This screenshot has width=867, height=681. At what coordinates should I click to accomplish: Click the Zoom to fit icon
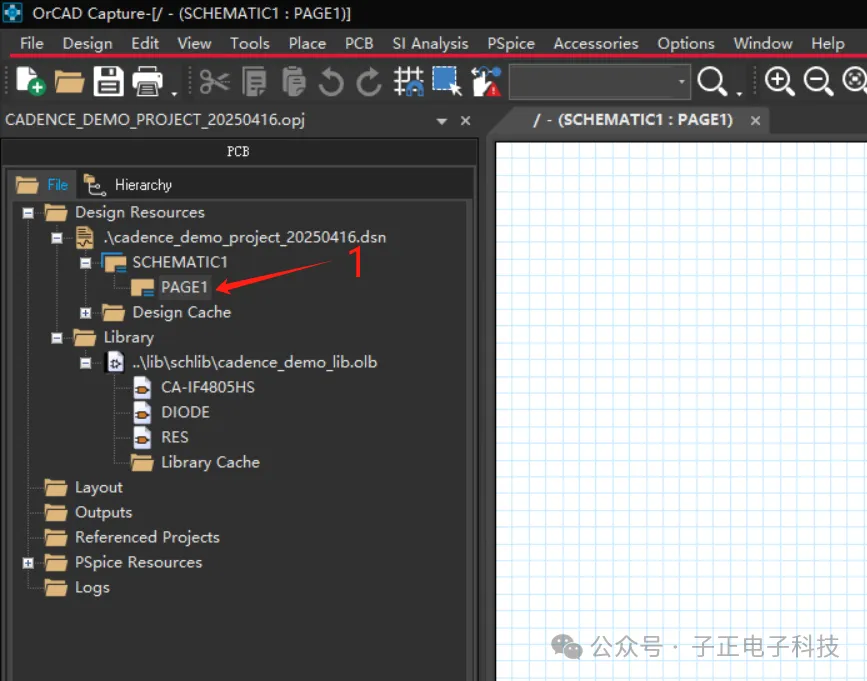tap(855, 80)
